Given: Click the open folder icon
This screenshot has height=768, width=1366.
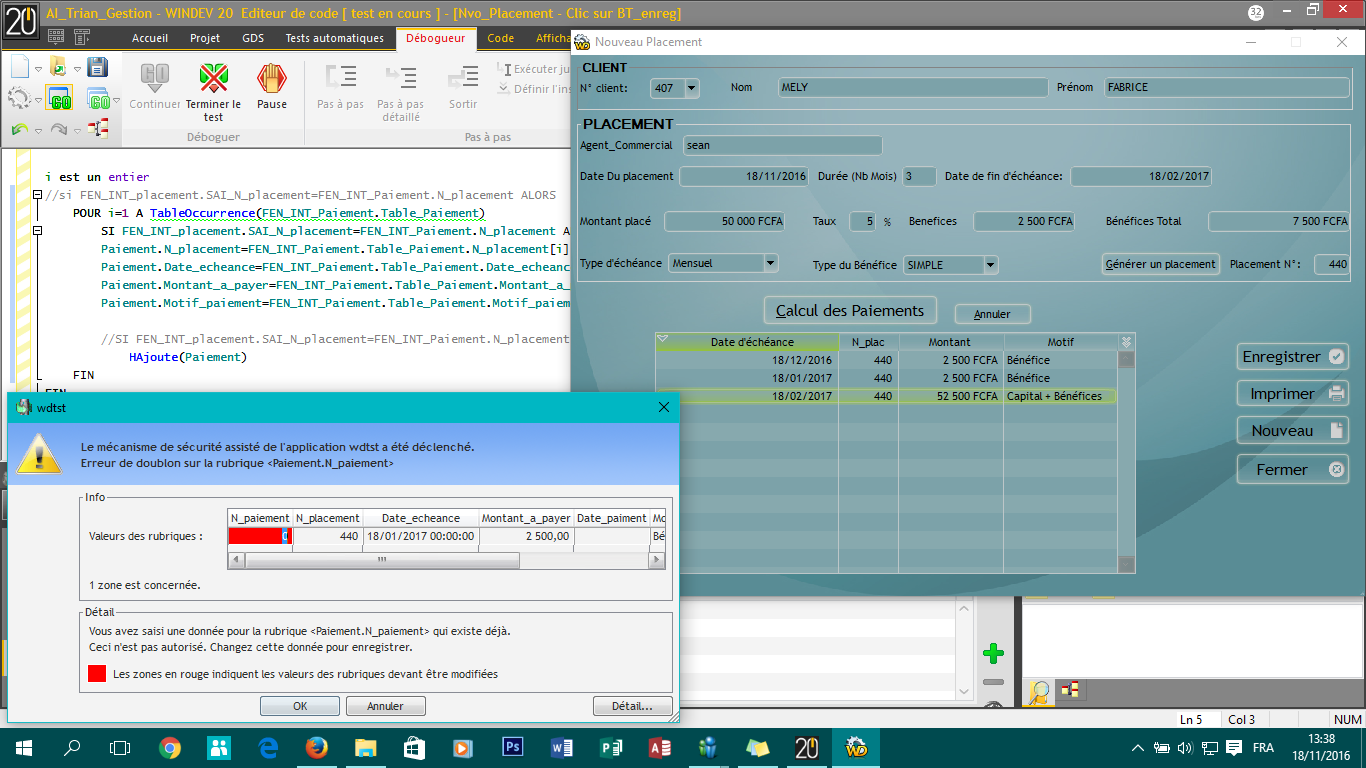Looking at the screenshot, I should tap(57, 67).
